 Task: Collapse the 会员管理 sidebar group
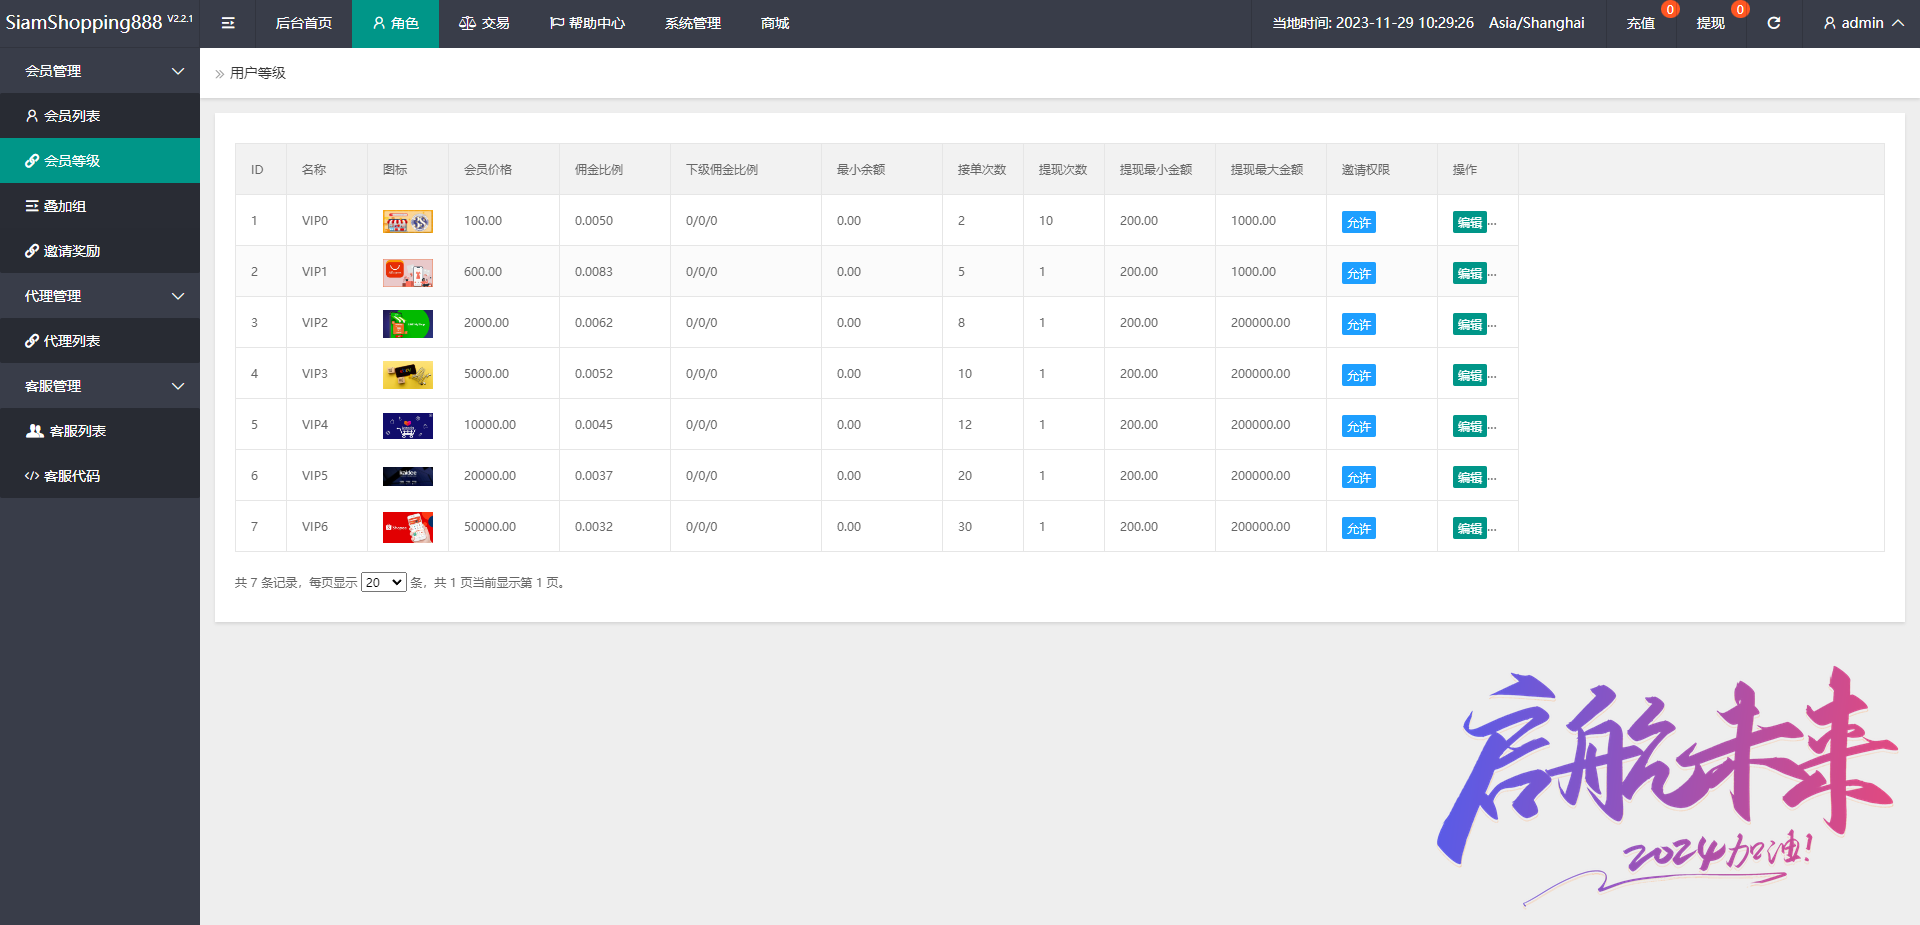(x=100, y=71)
